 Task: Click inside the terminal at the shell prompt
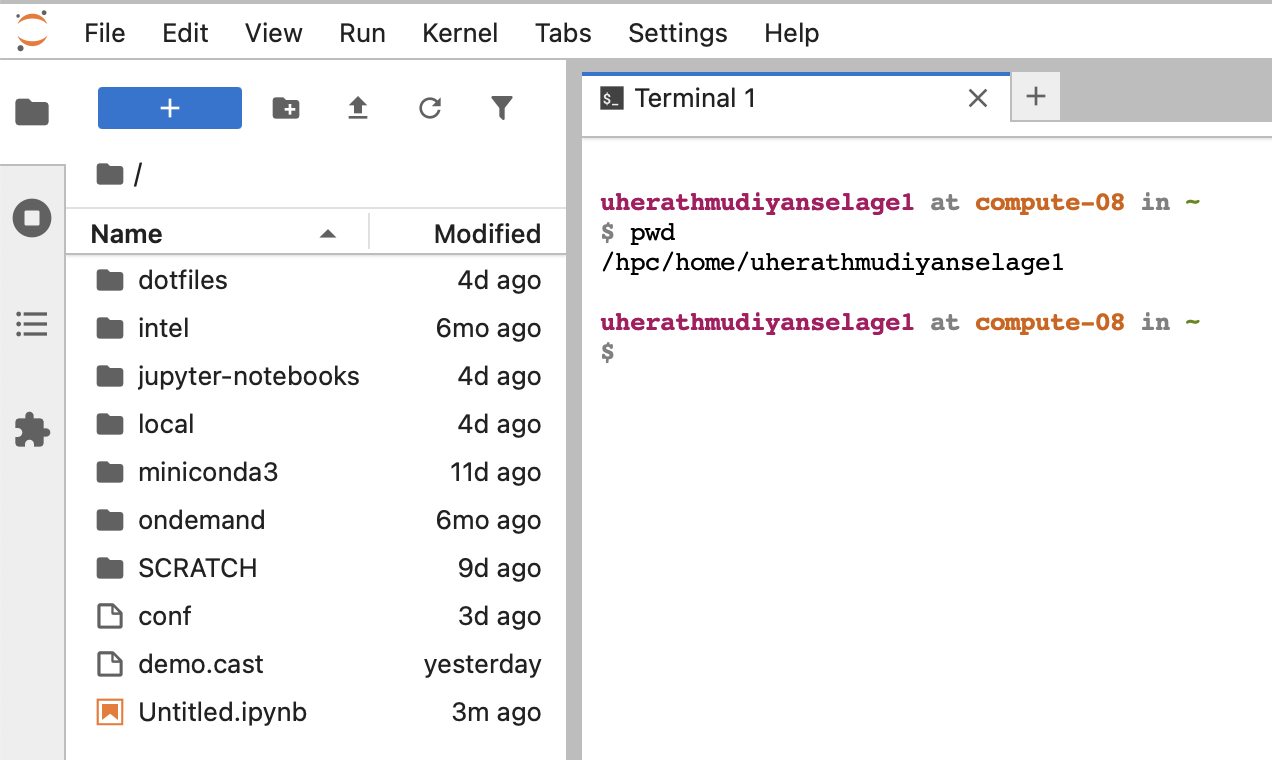(800, 350)
